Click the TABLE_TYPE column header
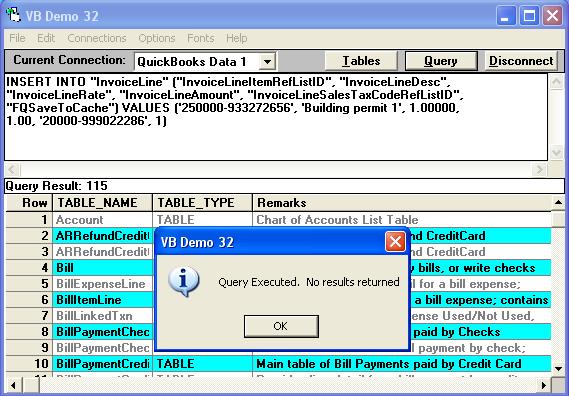 202,203
